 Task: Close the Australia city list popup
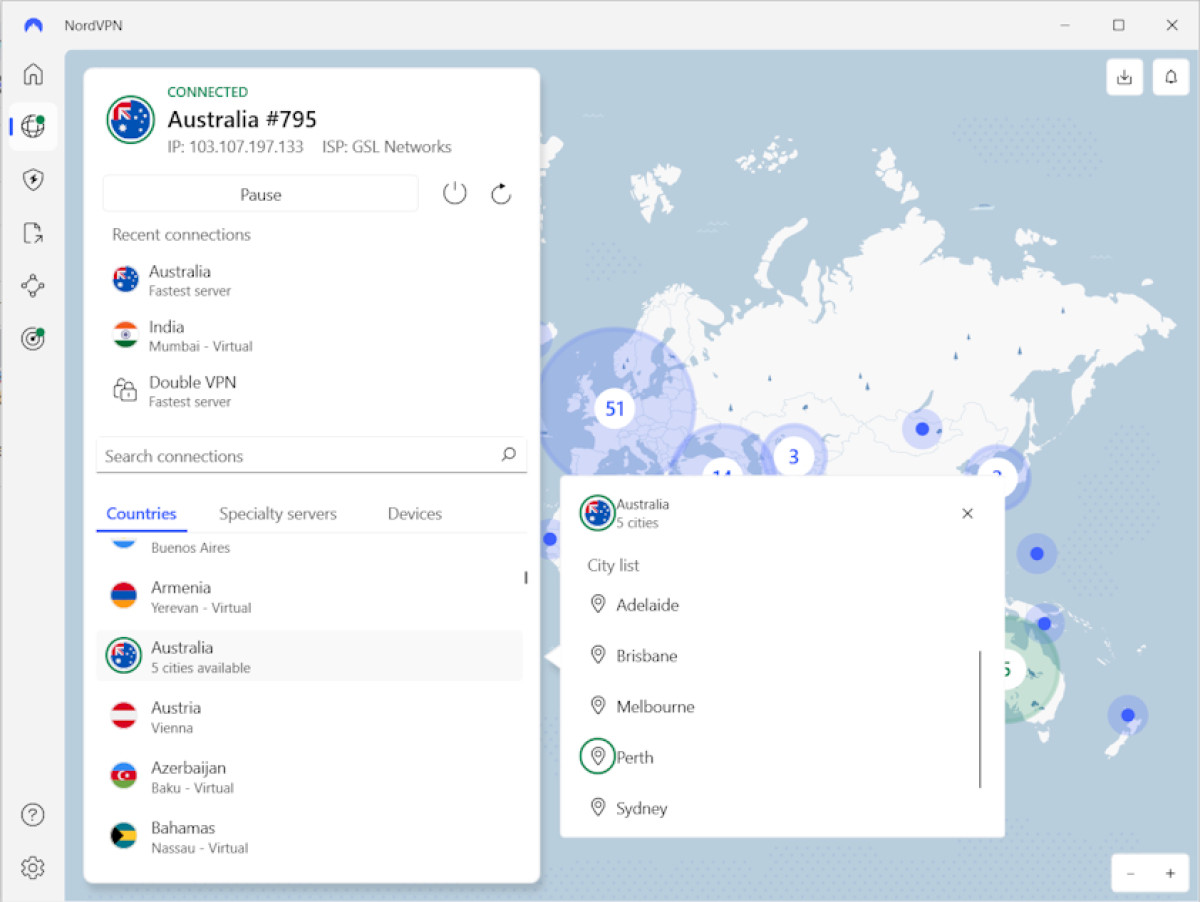click(x=967, y=513)
